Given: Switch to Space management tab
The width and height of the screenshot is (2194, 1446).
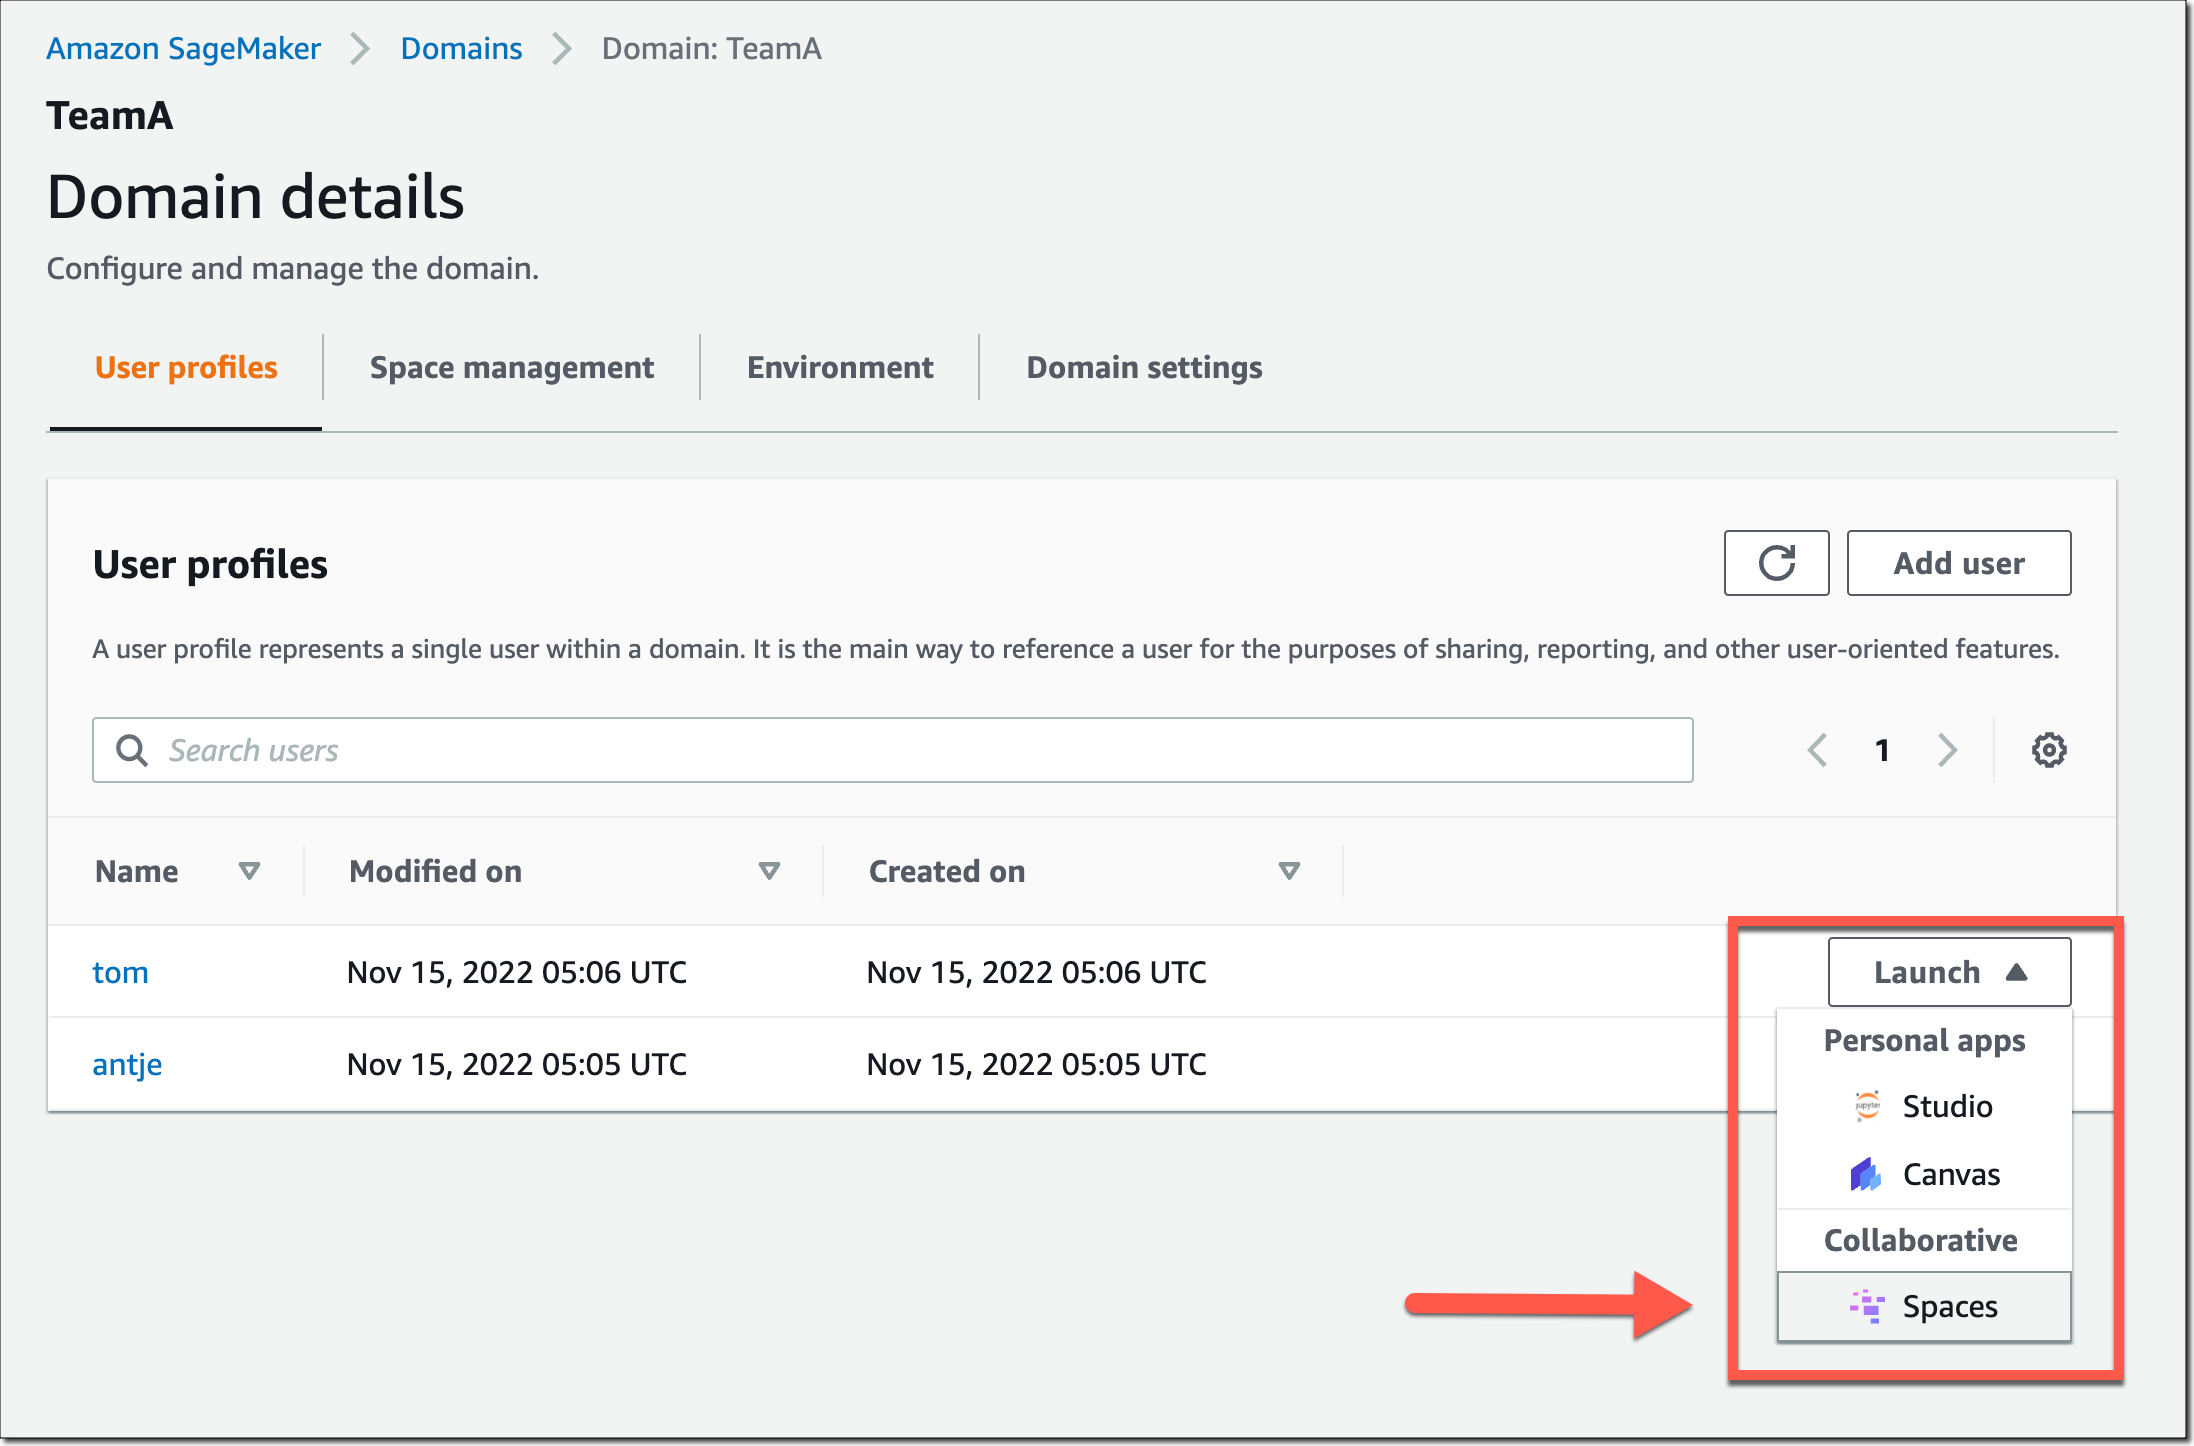Looking at the screenshot, I should click(x=511, y=367).
